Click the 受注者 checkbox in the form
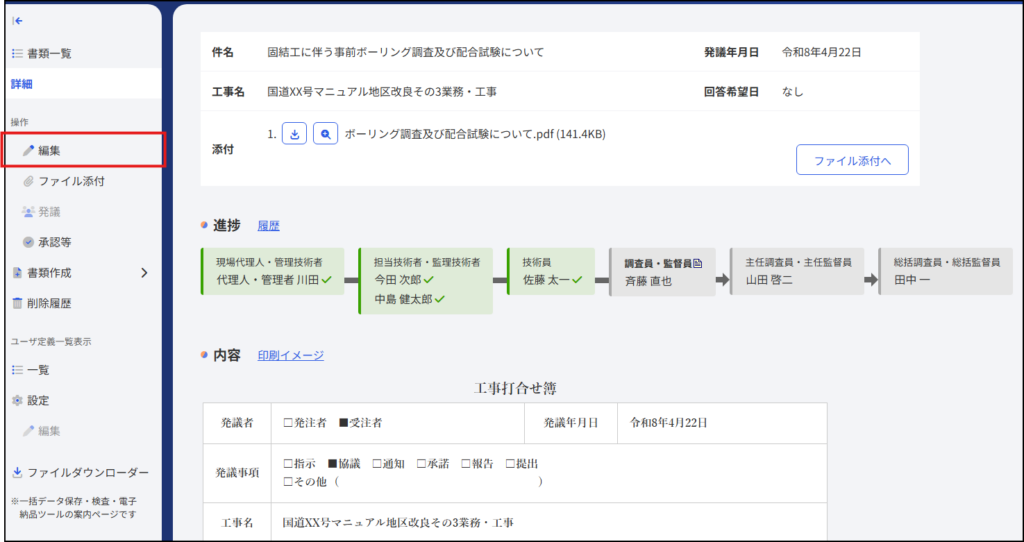 pos(344,423)
